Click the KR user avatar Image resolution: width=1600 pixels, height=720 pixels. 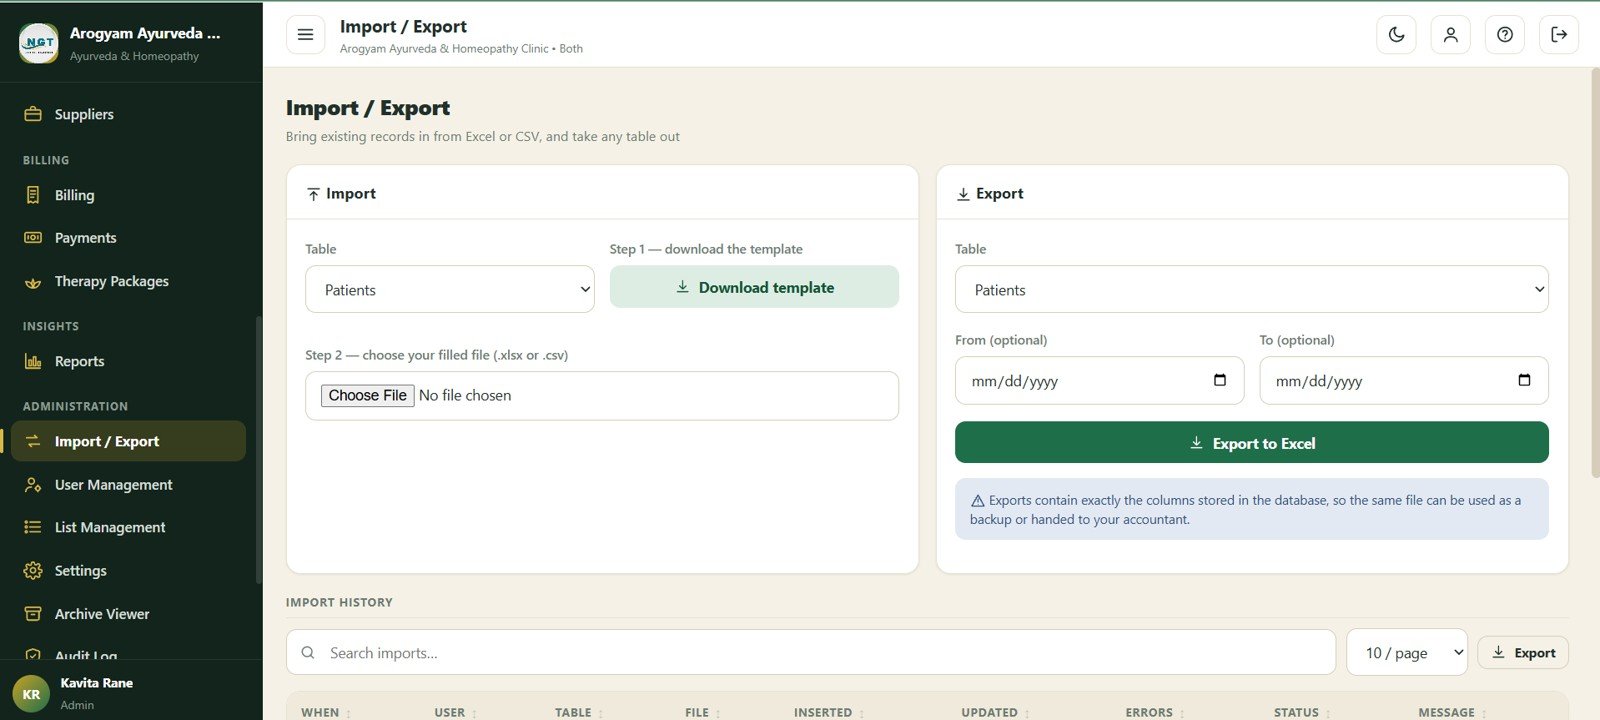point(31,694)
